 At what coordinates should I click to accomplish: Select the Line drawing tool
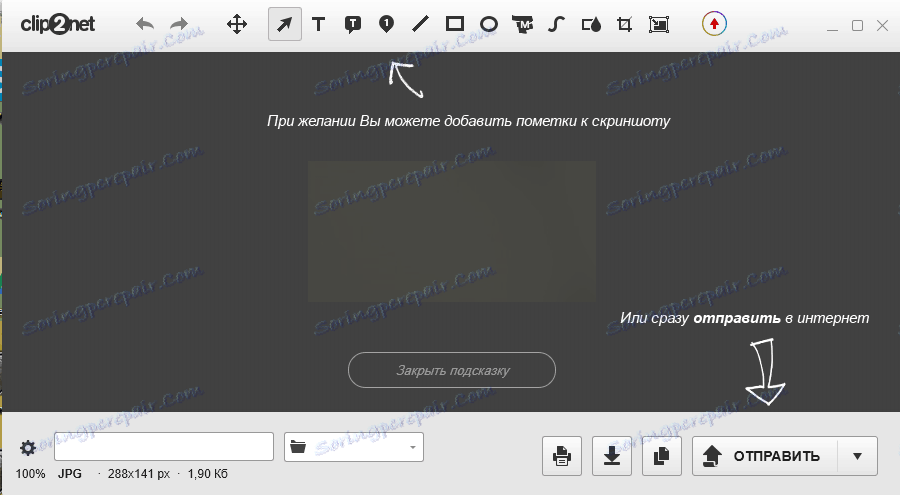pyautogui.click(x=420, y=24)
